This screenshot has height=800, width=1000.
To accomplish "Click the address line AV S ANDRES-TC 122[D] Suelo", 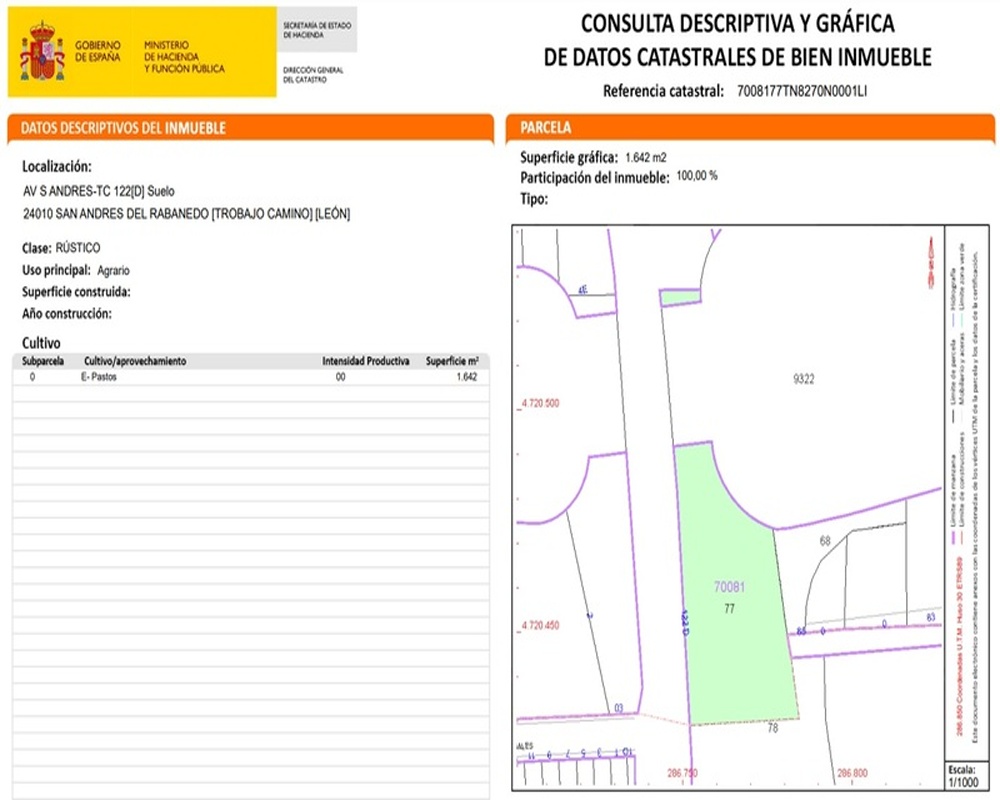I will 101,190.
